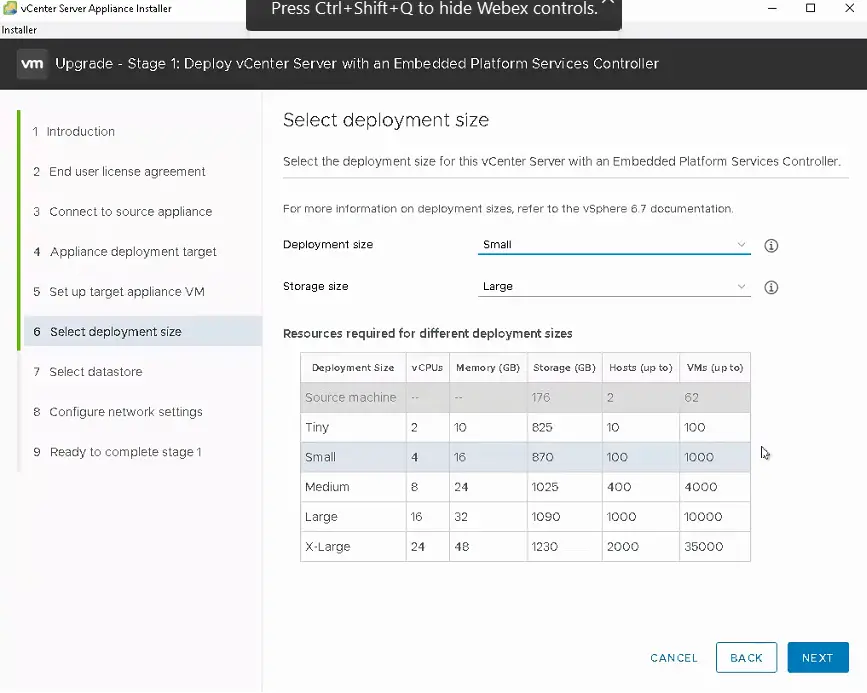Click the 35000 VMs value for X-Large
867x693 pixels.
click(x=703, y=547)
